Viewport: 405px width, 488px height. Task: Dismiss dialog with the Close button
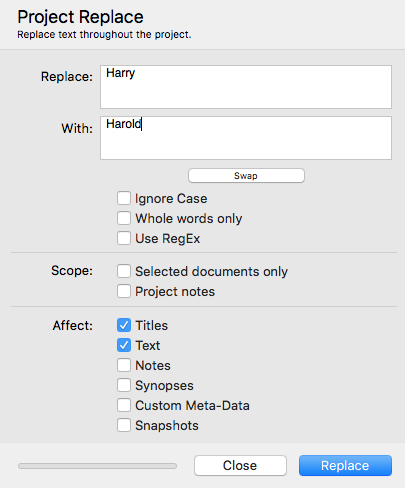click(x=240, y=466)
